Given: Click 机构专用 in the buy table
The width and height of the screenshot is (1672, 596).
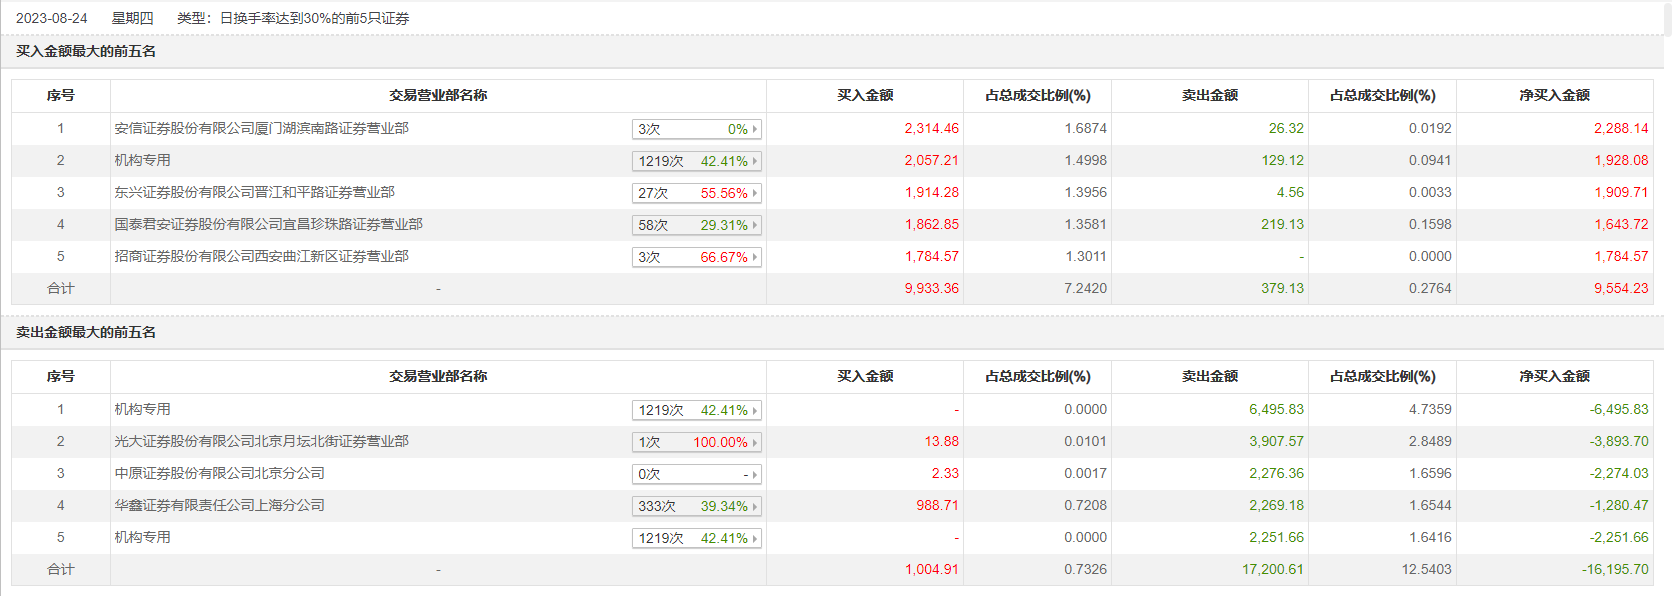Looking at the screenshot, I should coord(142,160).
